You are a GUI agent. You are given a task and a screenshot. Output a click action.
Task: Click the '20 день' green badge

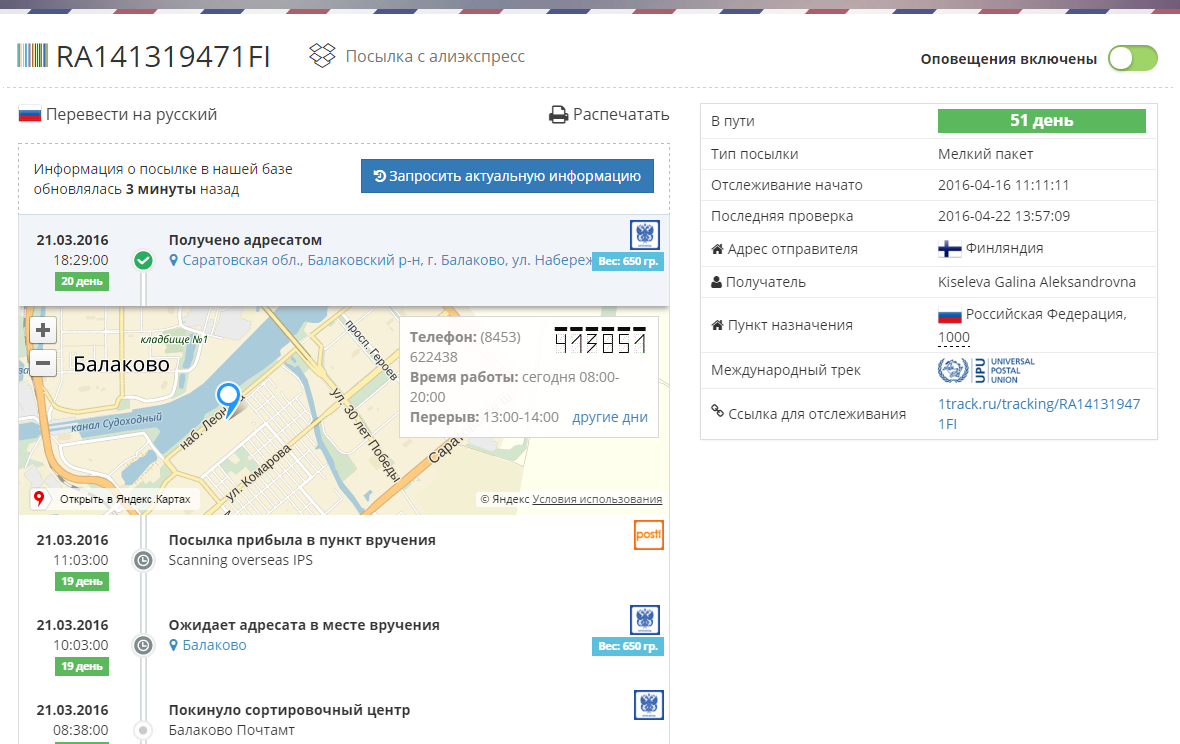82,281
